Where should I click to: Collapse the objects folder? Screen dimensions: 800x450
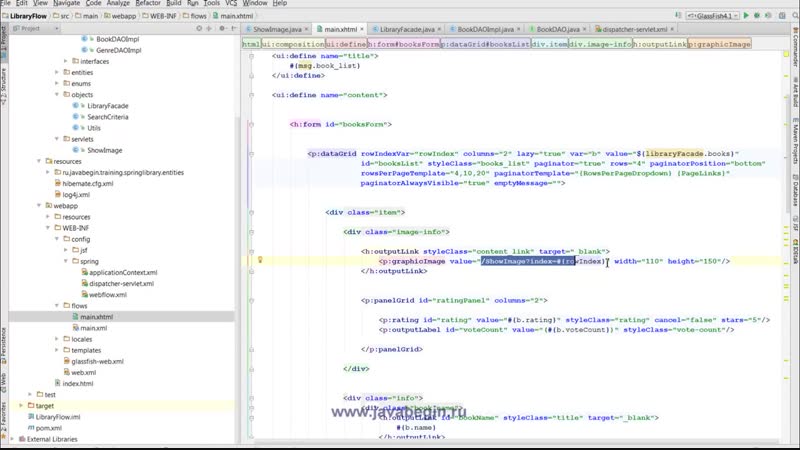pos(57,94)
